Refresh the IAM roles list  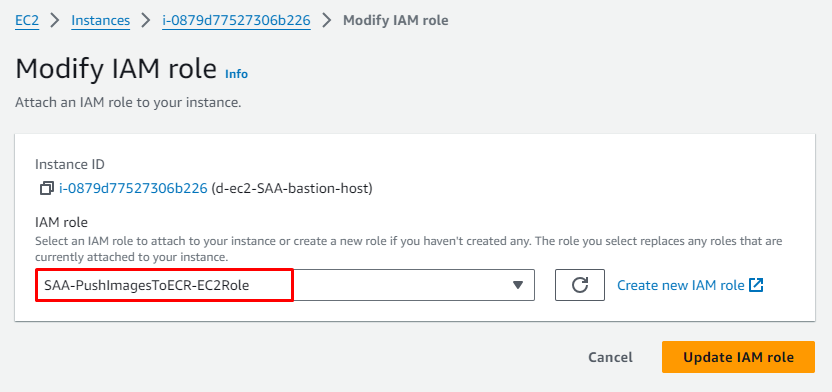coord(579,285)
